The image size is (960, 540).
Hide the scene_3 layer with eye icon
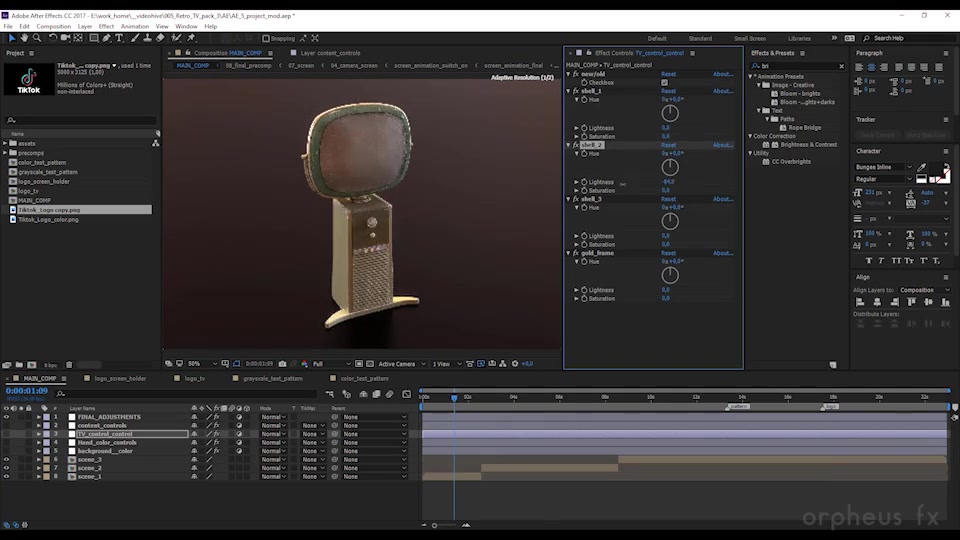click(x=6, y=459)
